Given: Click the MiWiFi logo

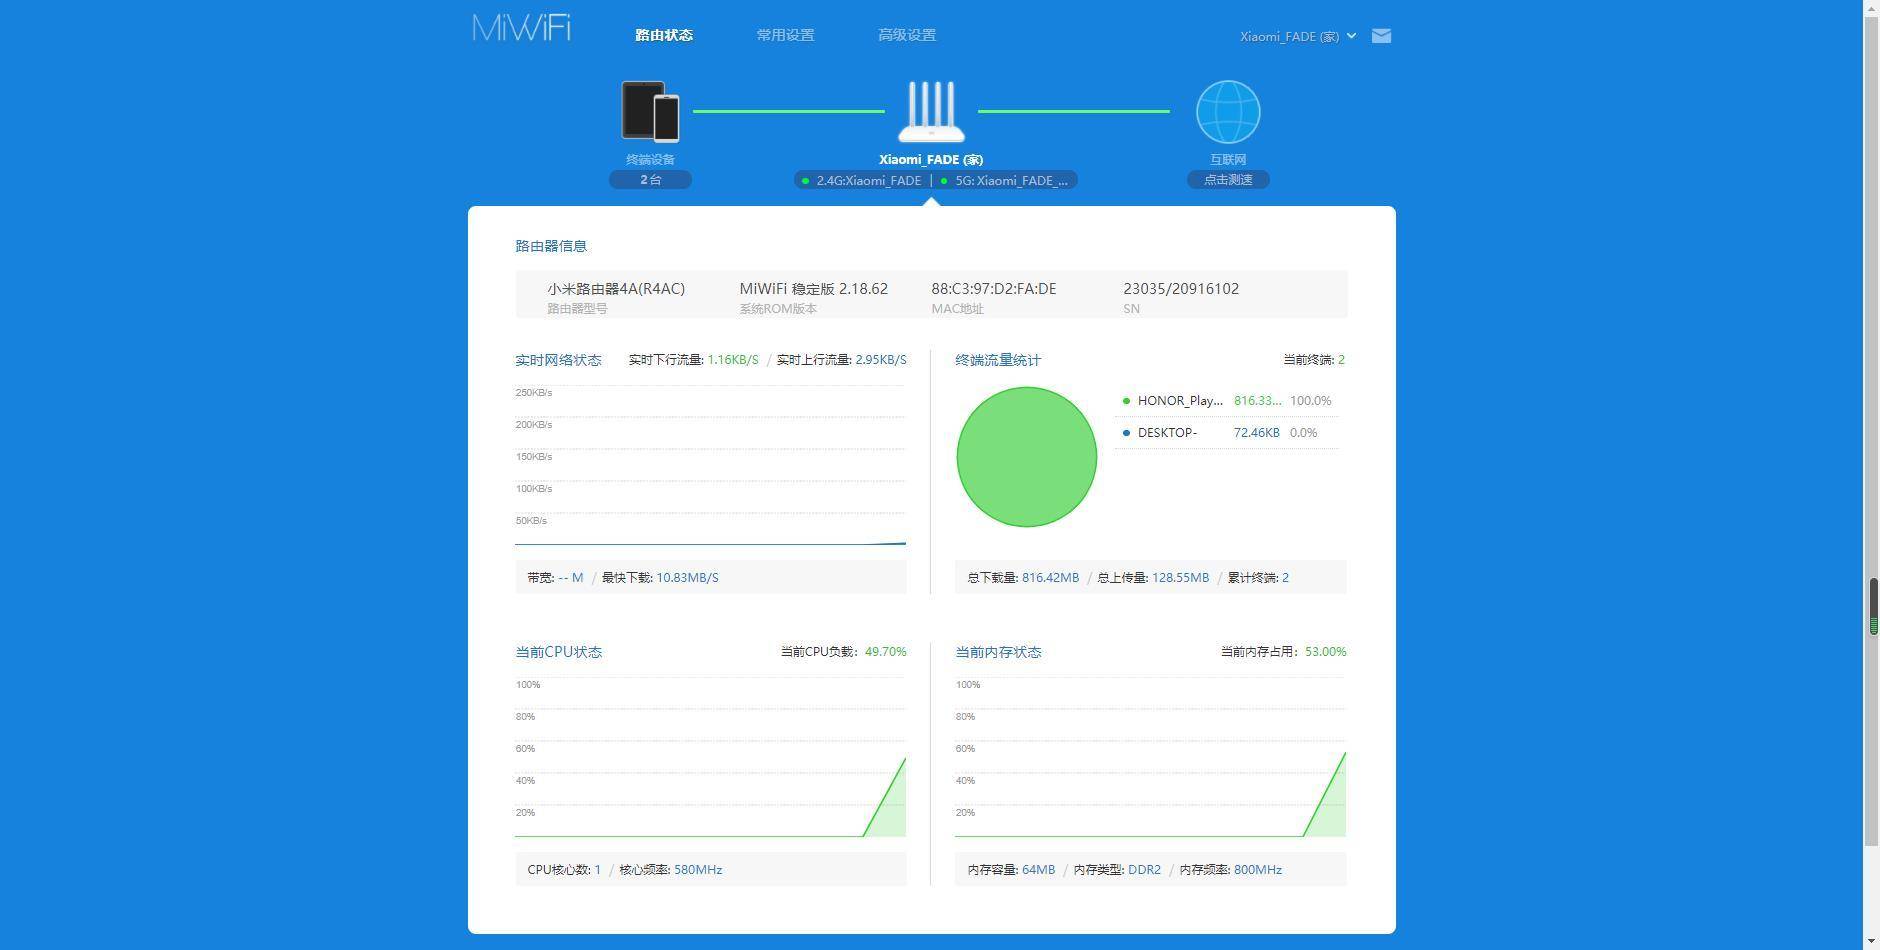Looking at the screenshot, I should coord(521,28).
